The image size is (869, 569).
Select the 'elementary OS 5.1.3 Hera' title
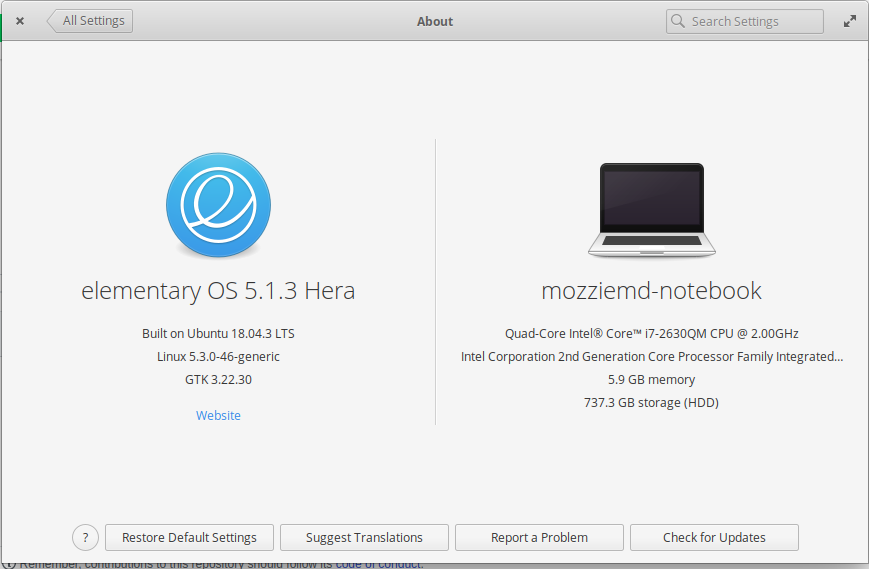click(218, 291)
